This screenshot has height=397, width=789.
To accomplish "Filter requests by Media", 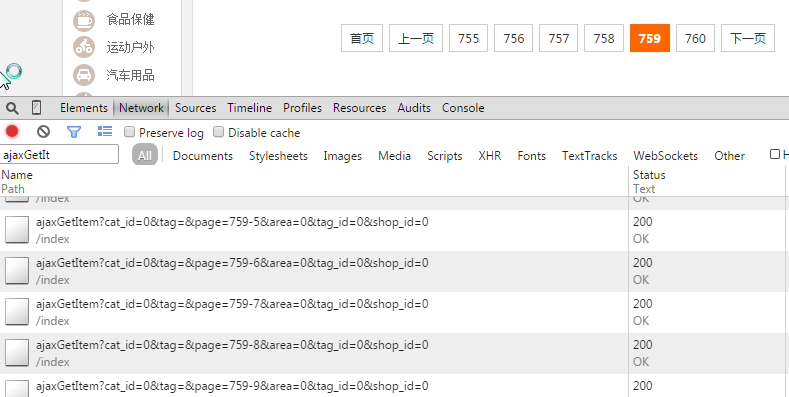I will 394,156.
